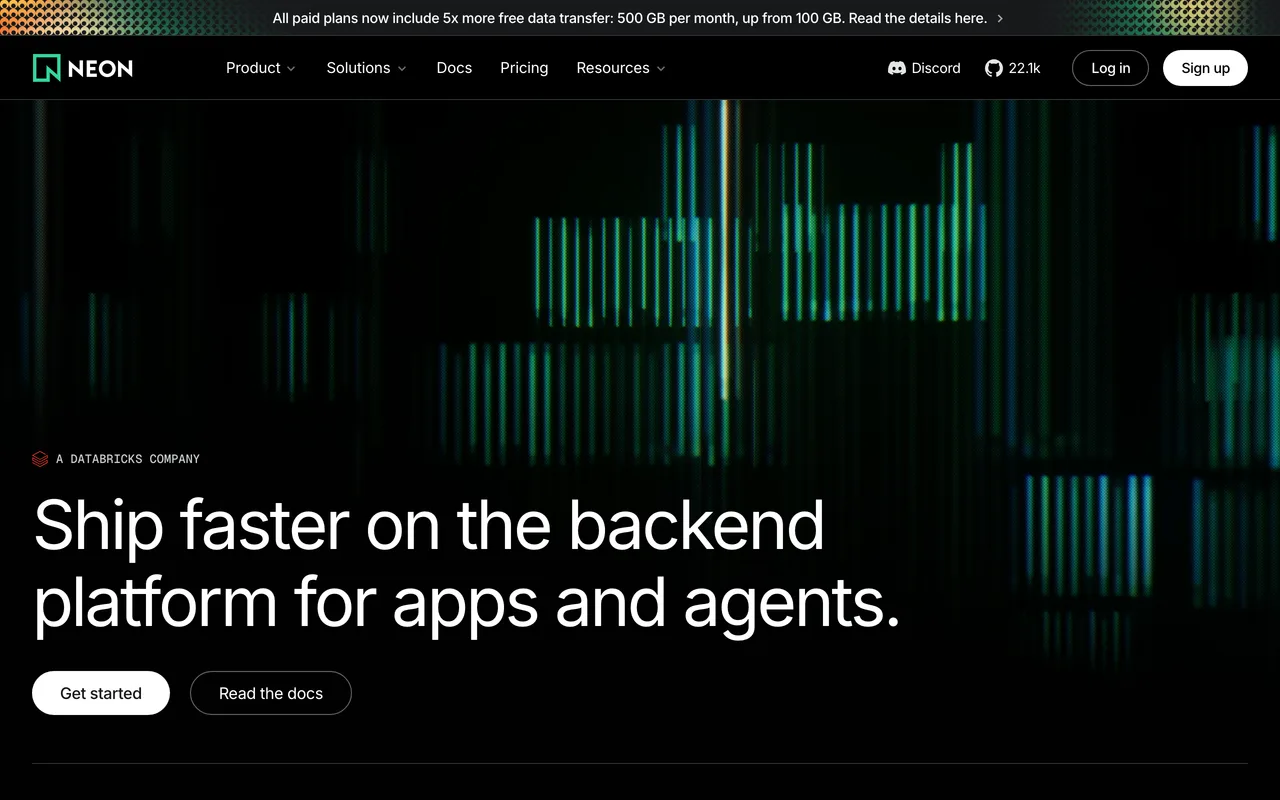Screen dimensions: 1280x800
Task: Expand the Product menu chevron
Action: pyautogui.click(x=291, y=69)
